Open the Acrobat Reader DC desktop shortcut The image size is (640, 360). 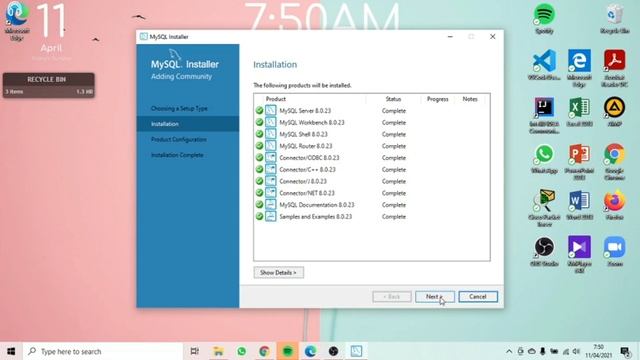coord(615,69)
